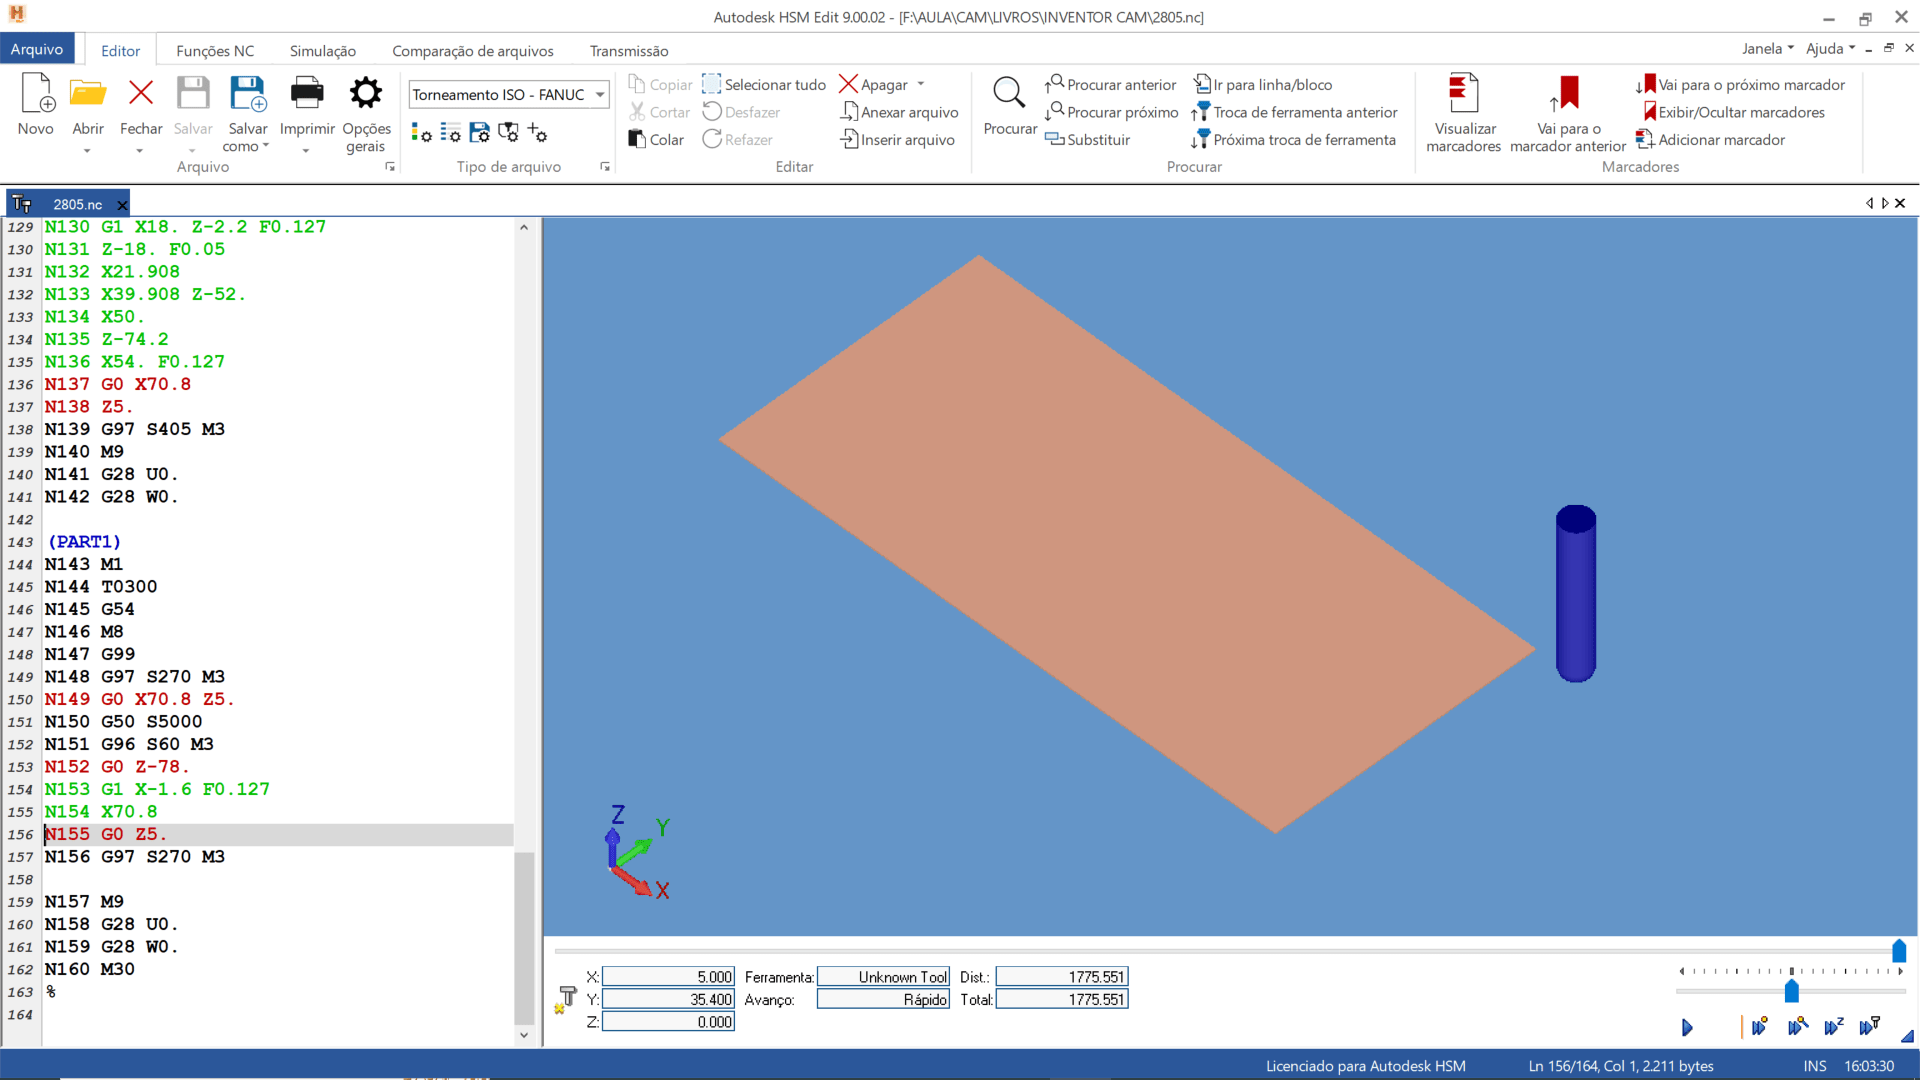
Task: Open Torneamento ISO - FANUC dropdown
Action: (600, 95)
